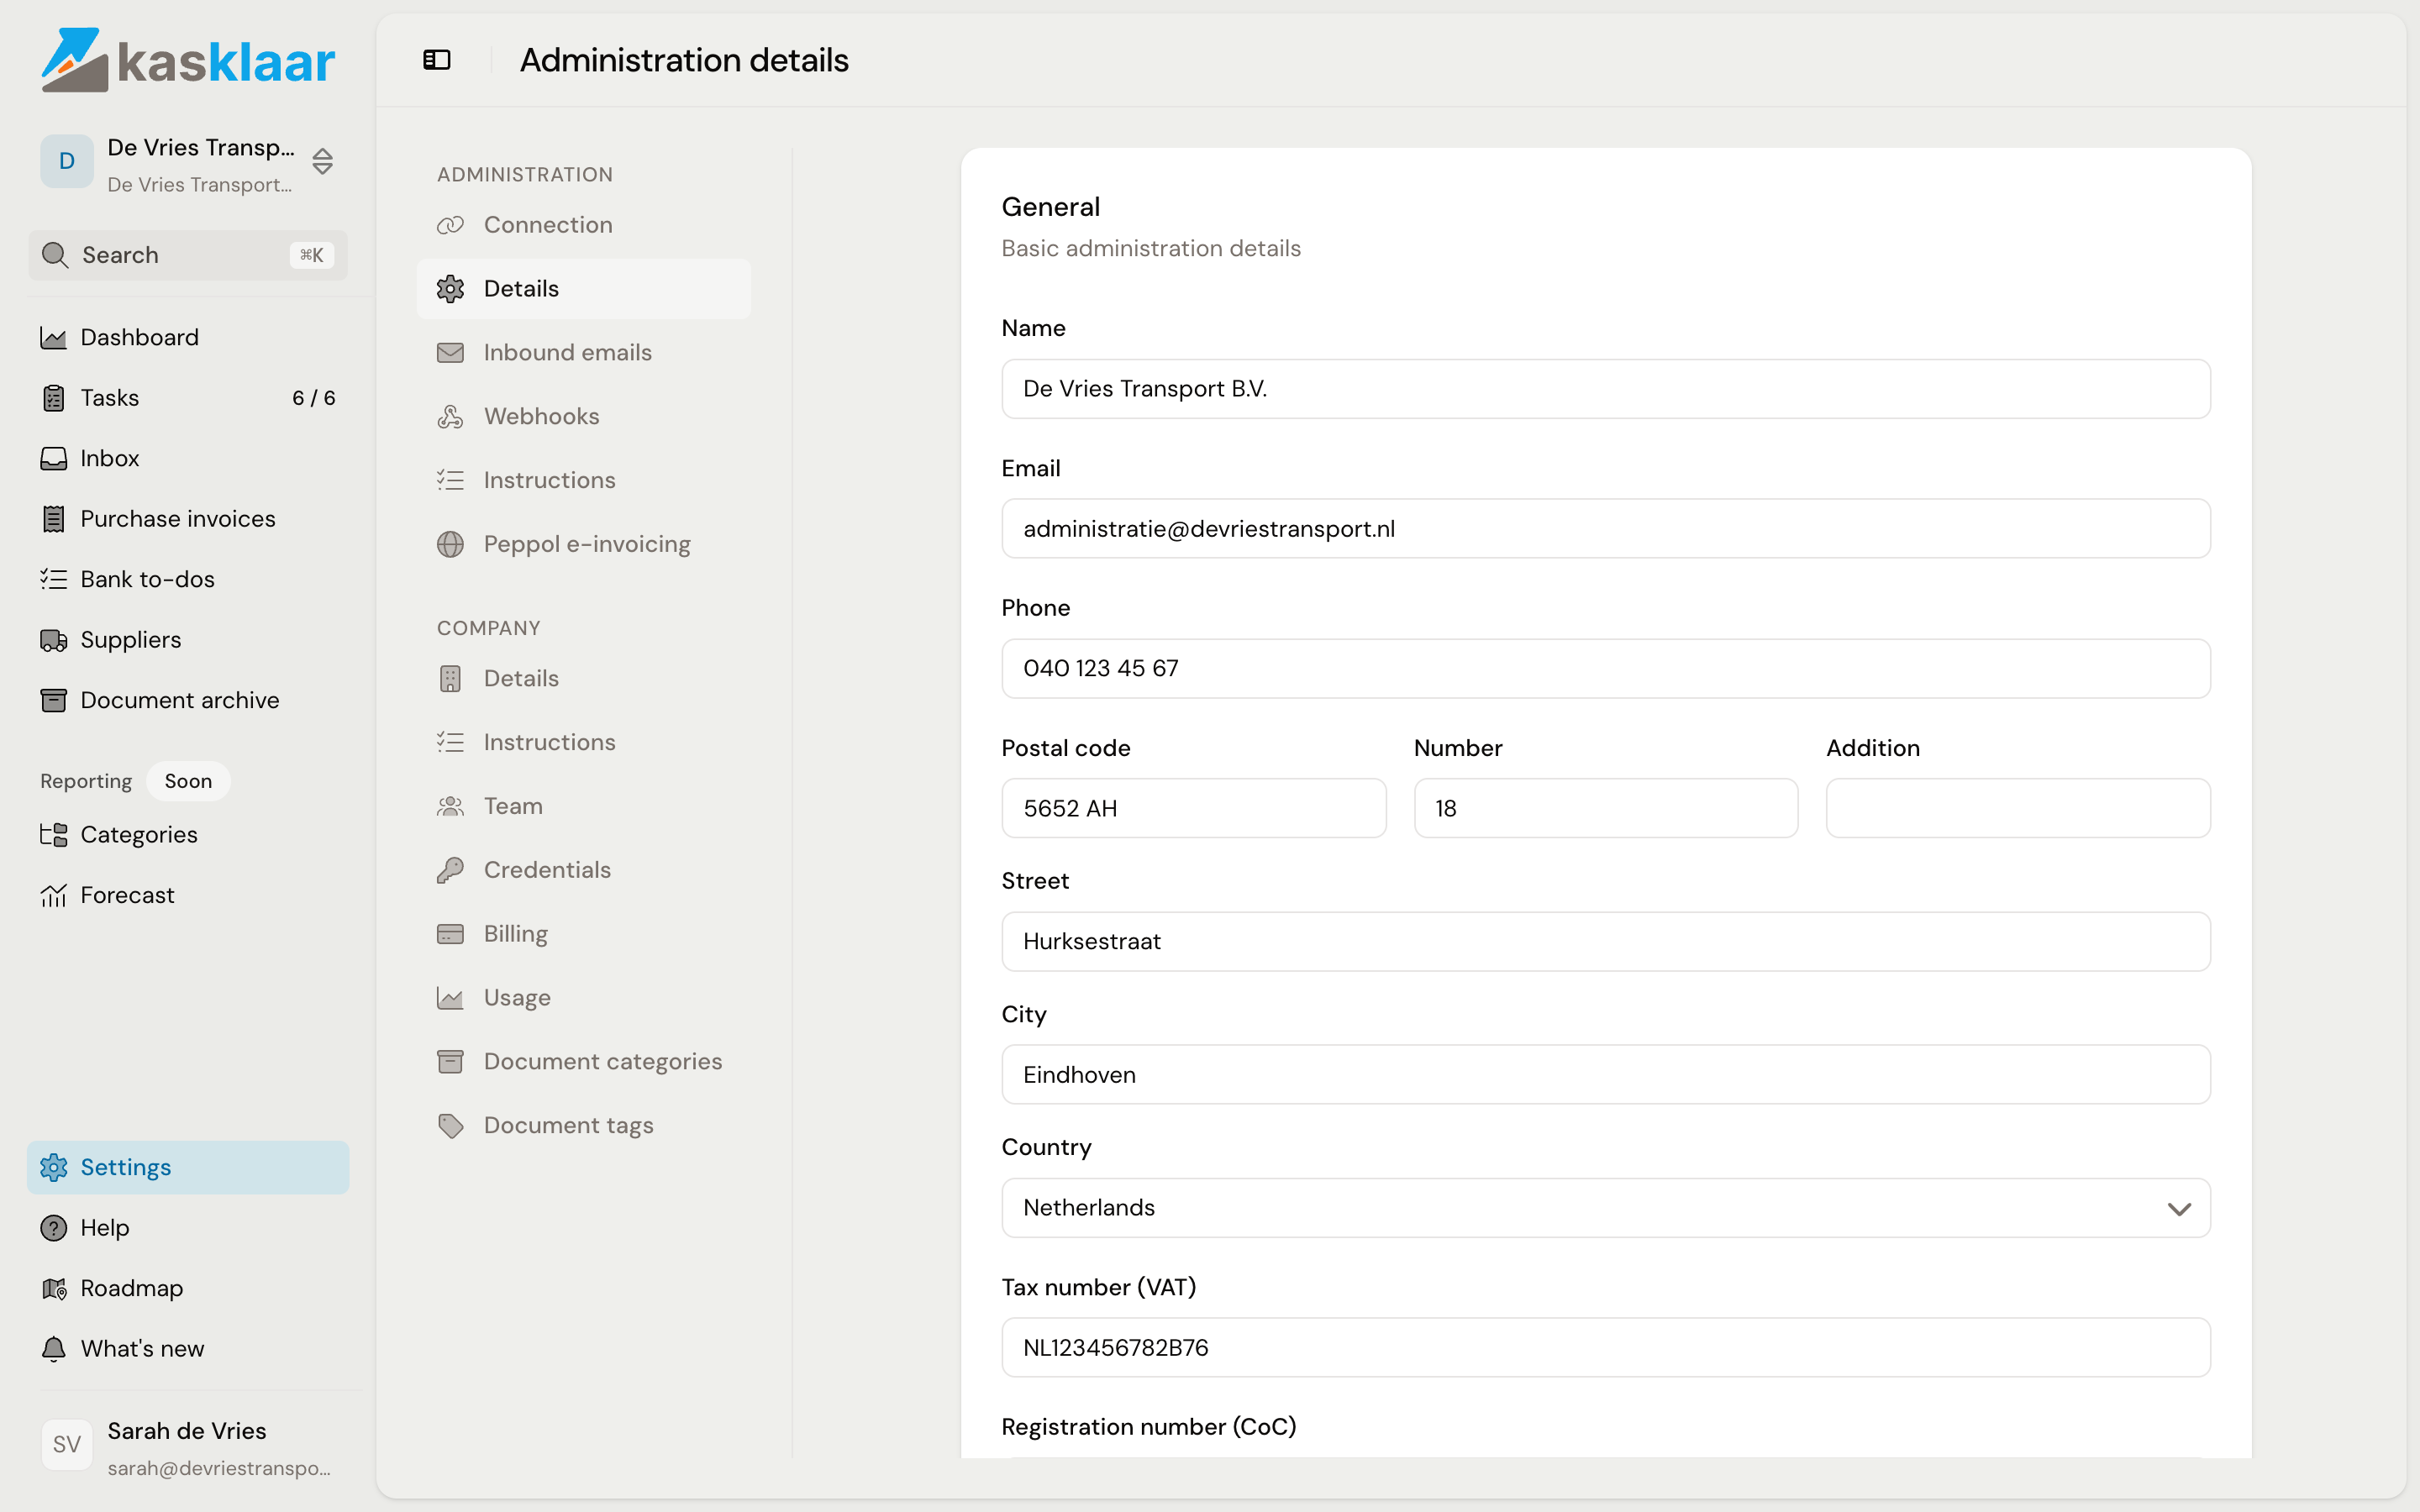Toggle the sidebar panel icon
The width and height of the screenshot is (2420, 1512).
(x=437, y=60)
